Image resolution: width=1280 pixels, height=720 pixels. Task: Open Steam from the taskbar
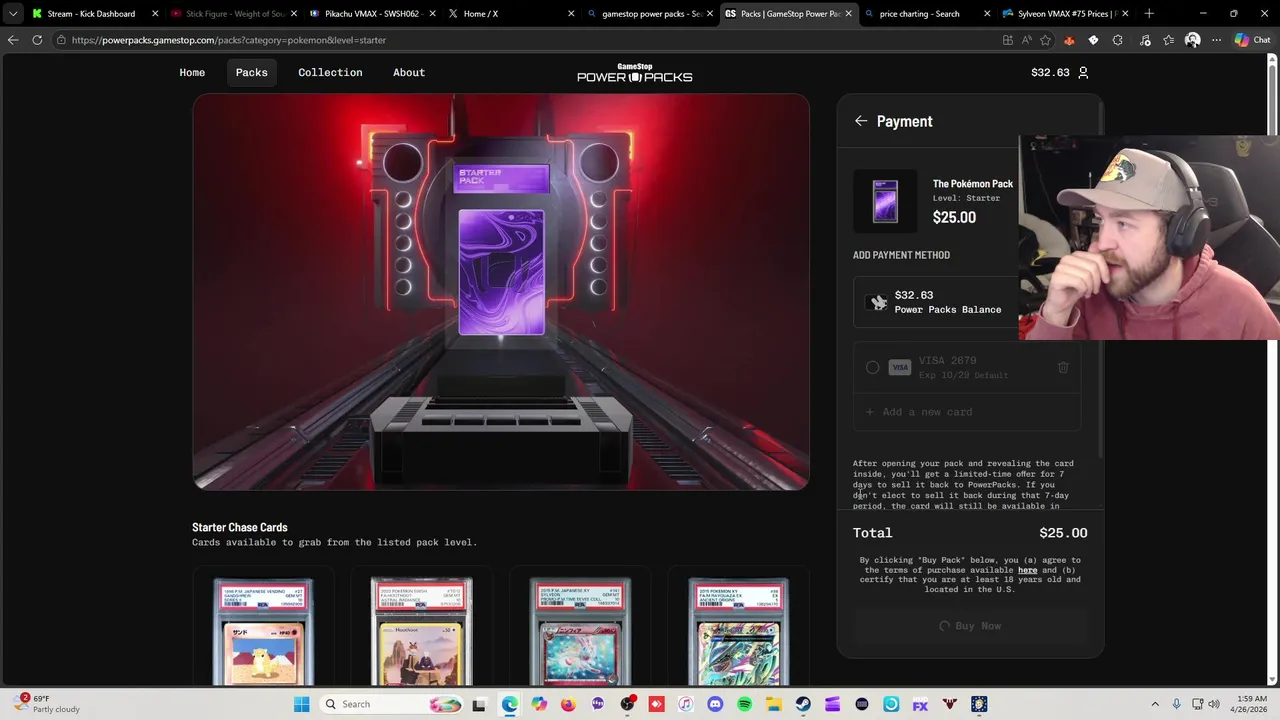803,704
